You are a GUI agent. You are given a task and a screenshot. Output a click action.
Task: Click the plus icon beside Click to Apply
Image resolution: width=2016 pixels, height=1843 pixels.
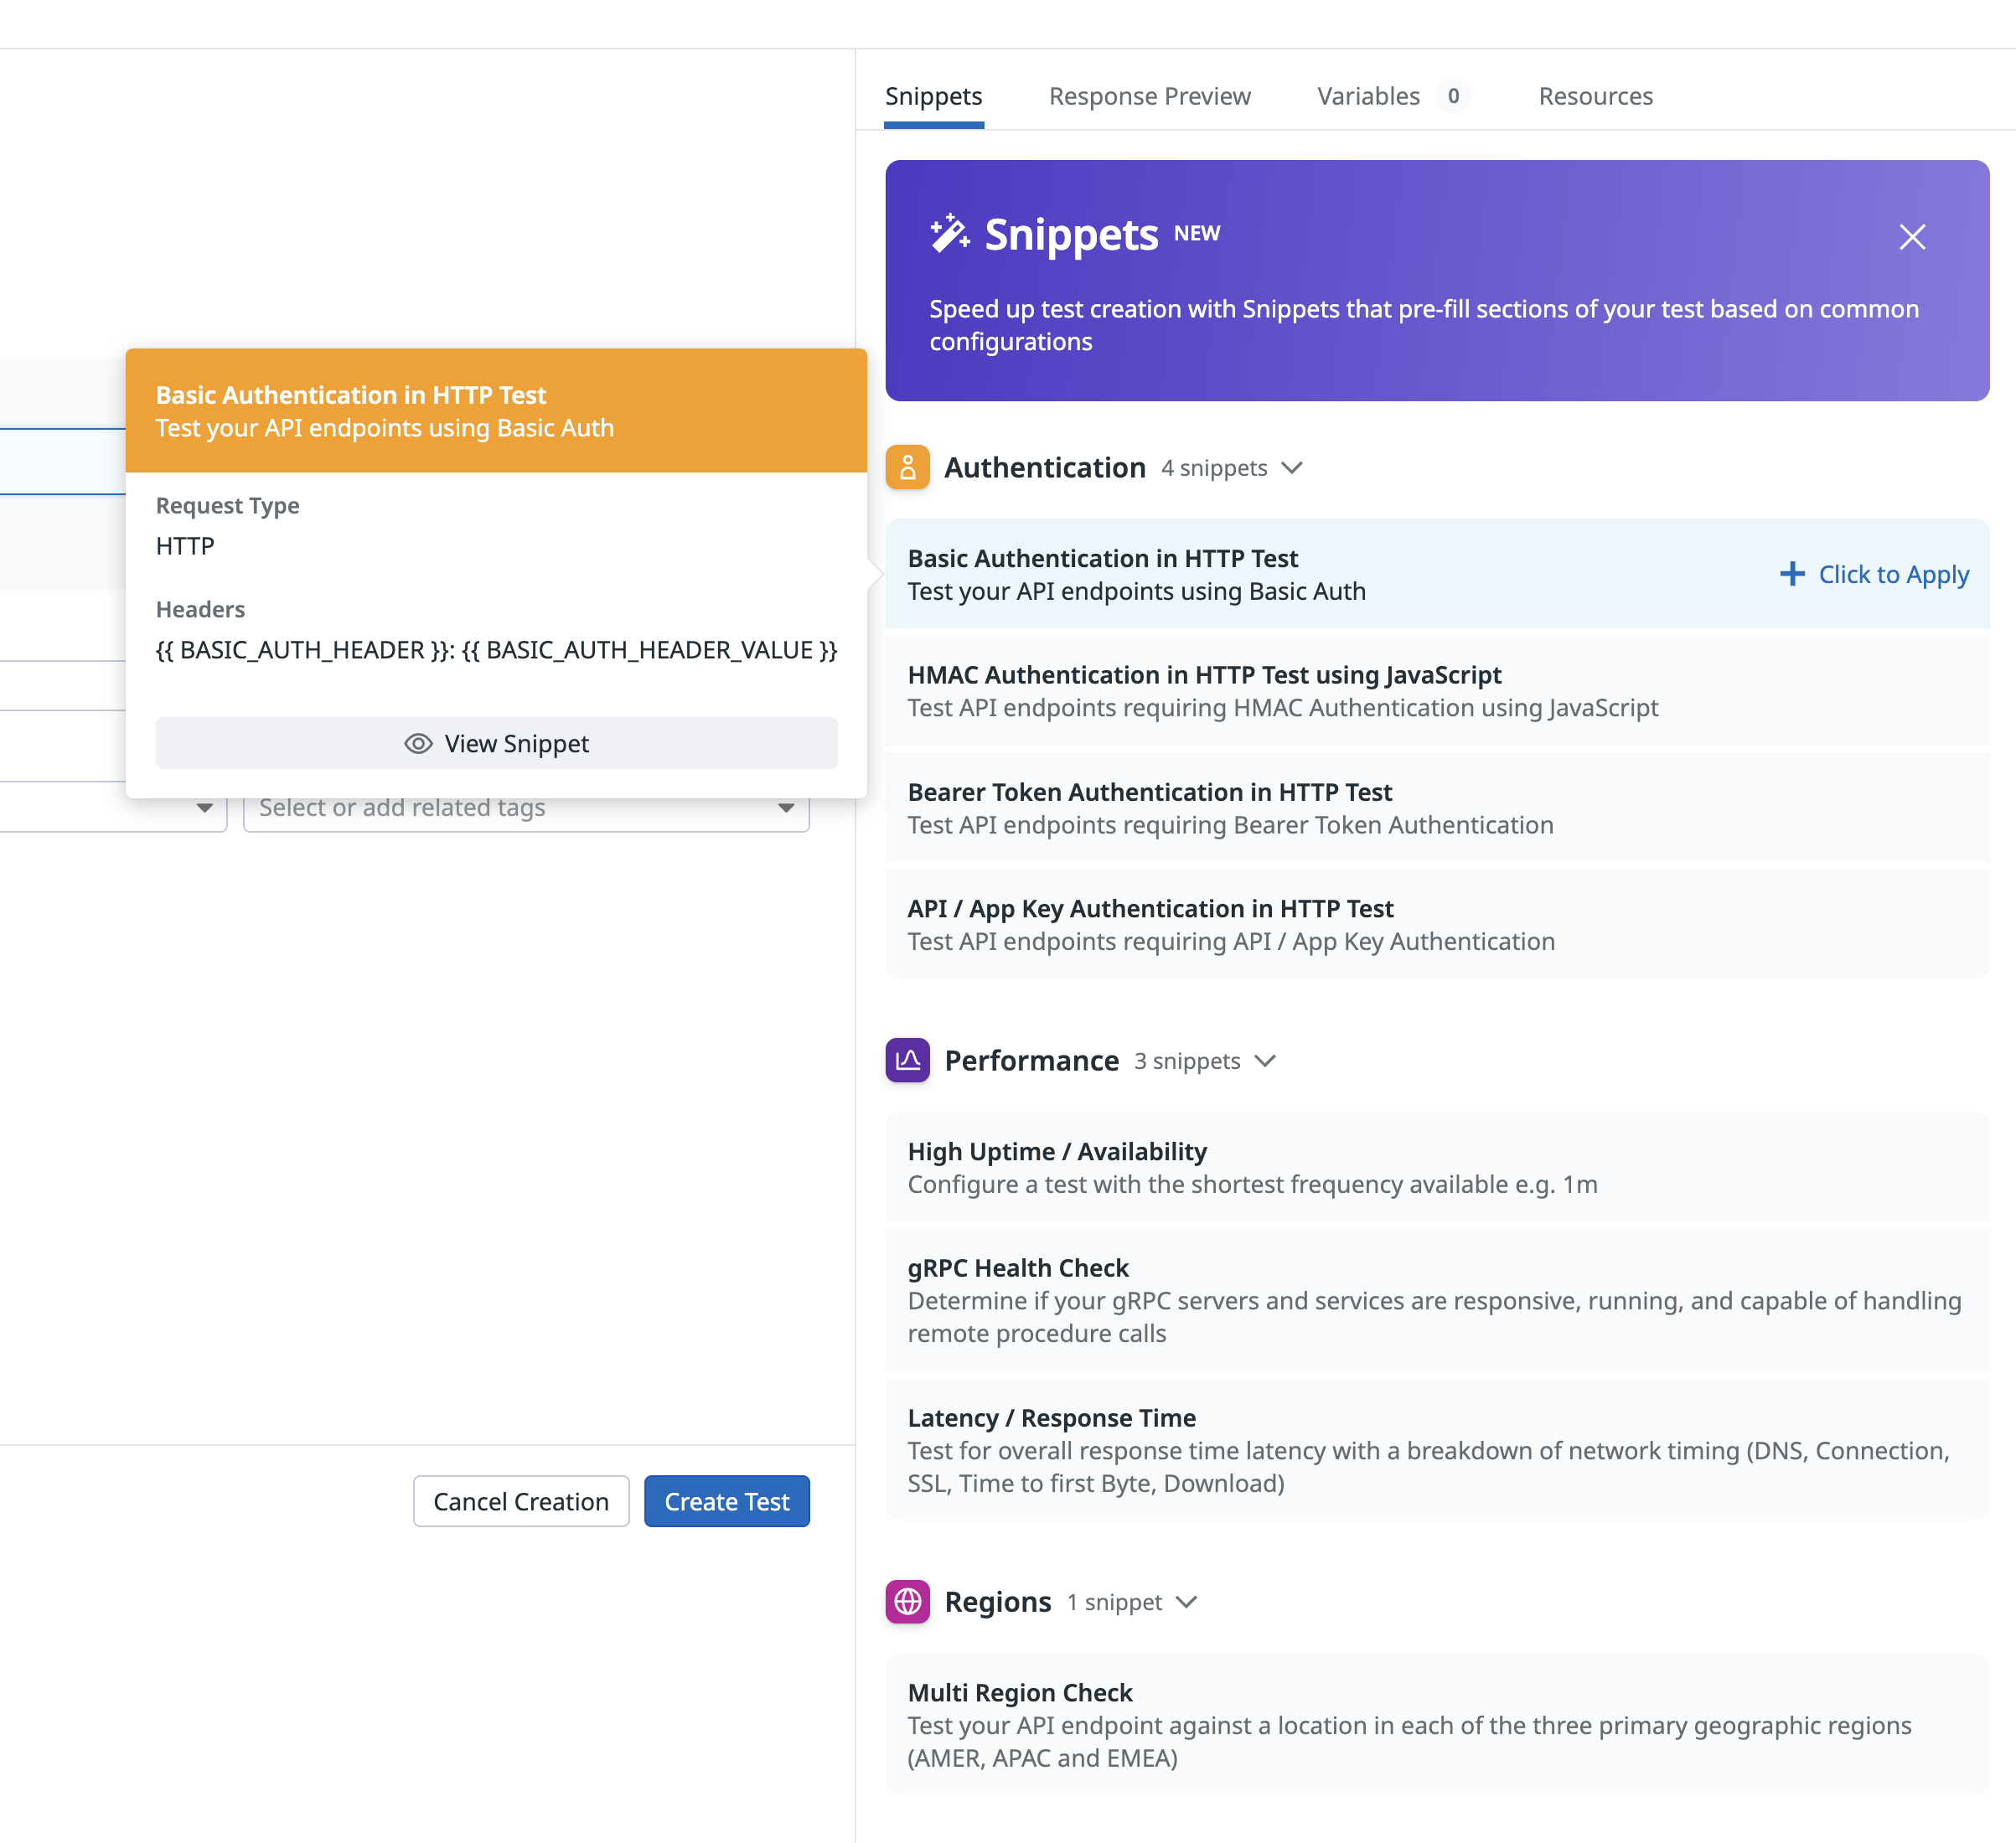[1792, 574]
